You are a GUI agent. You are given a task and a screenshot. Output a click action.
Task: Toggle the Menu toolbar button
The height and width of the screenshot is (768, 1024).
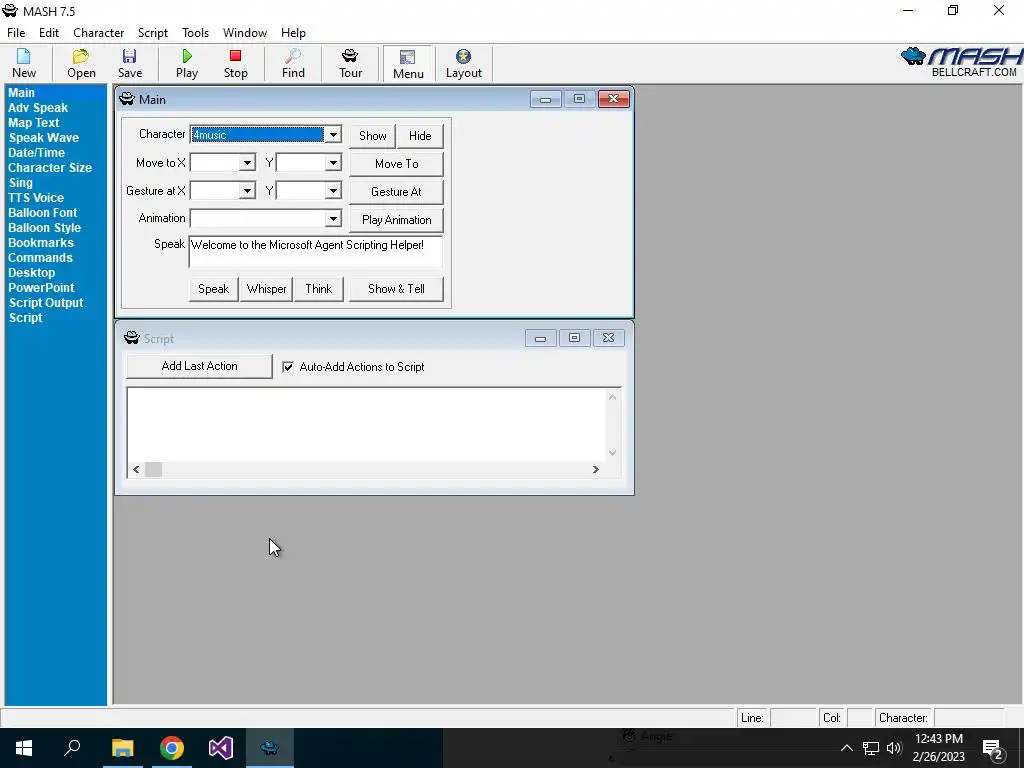[408, 64]
